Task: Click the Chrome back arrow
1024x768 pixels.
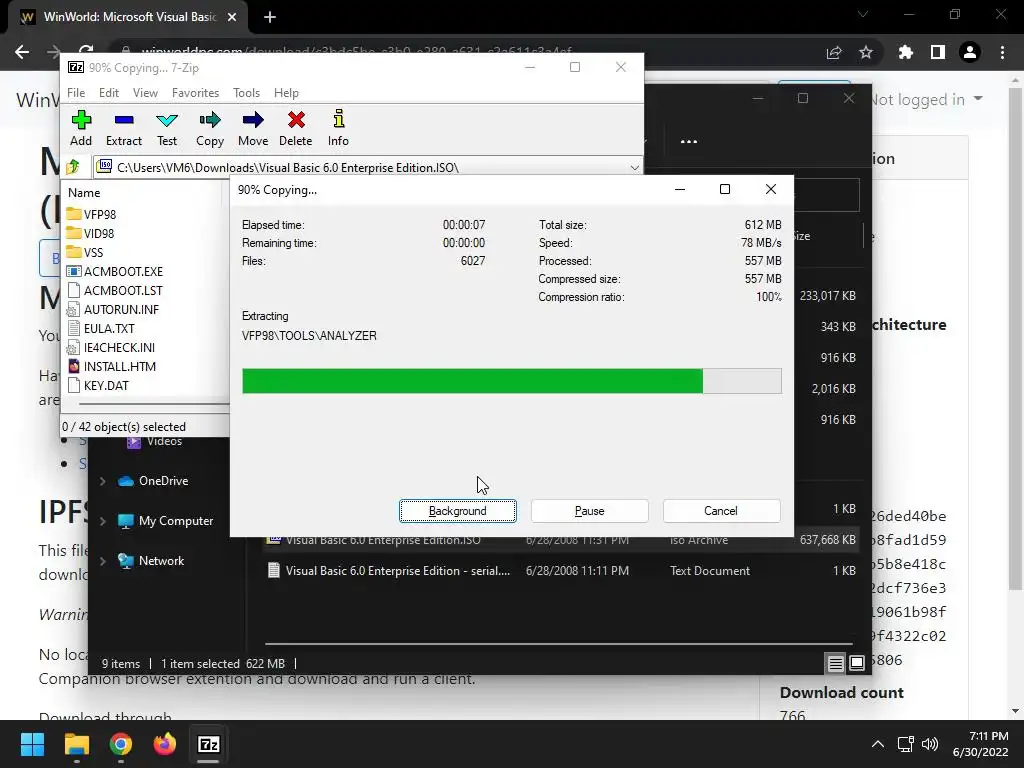Action: point(22,52)
